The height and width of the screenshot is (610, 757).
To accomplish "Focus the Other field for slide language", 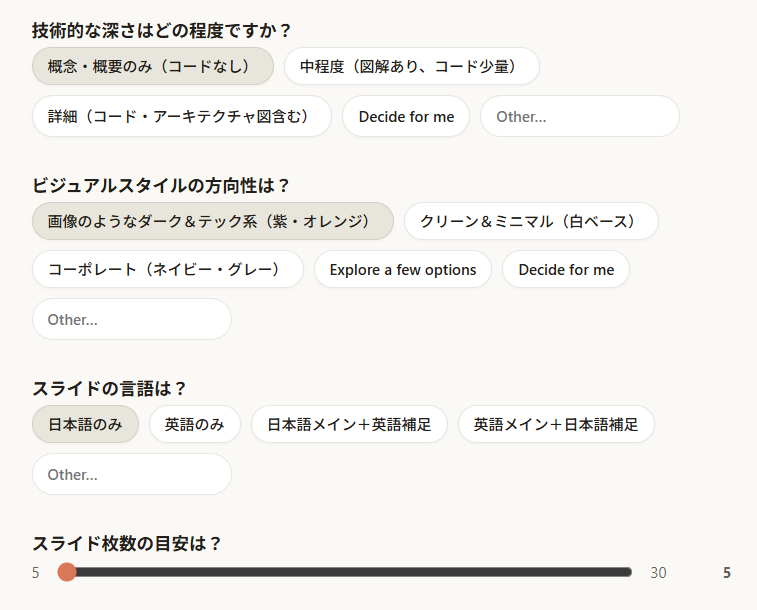I will coord(132,474).
